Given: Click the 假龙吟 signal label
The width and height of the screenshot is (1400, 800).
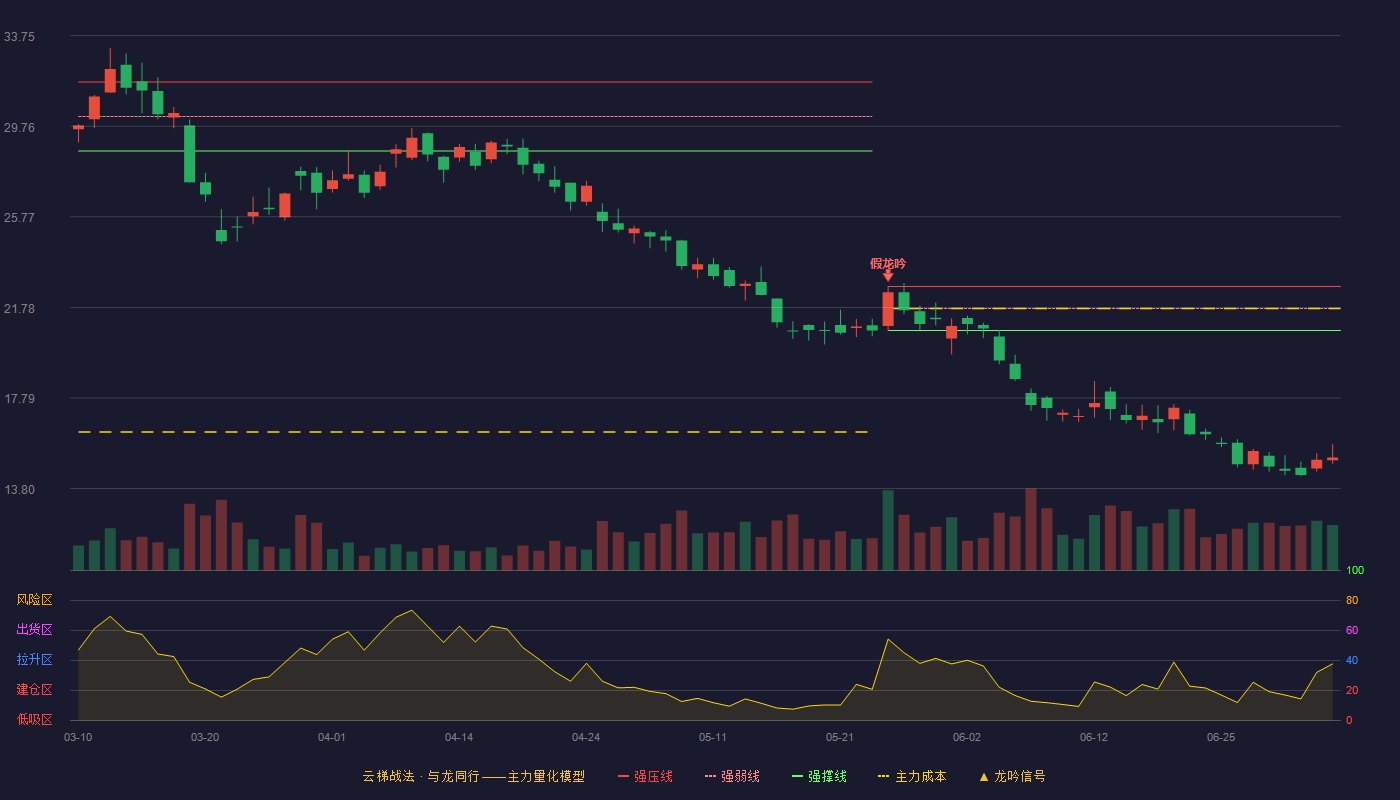Looking at the screenshot, I should pyautogui.click(x=888, y=263).
